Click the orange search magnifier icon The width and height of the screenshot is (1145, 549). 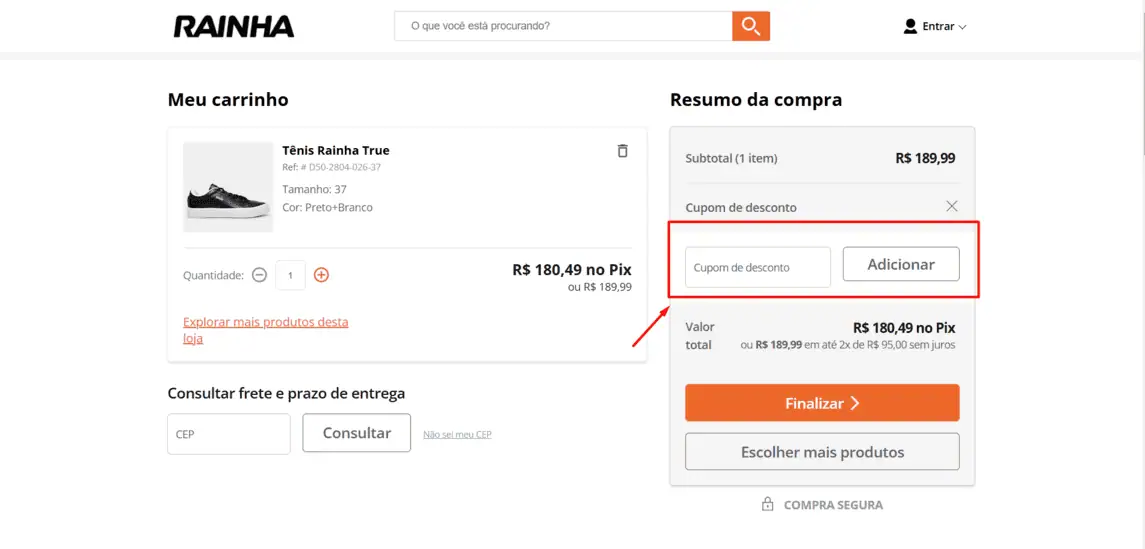[x=751, y=26]
